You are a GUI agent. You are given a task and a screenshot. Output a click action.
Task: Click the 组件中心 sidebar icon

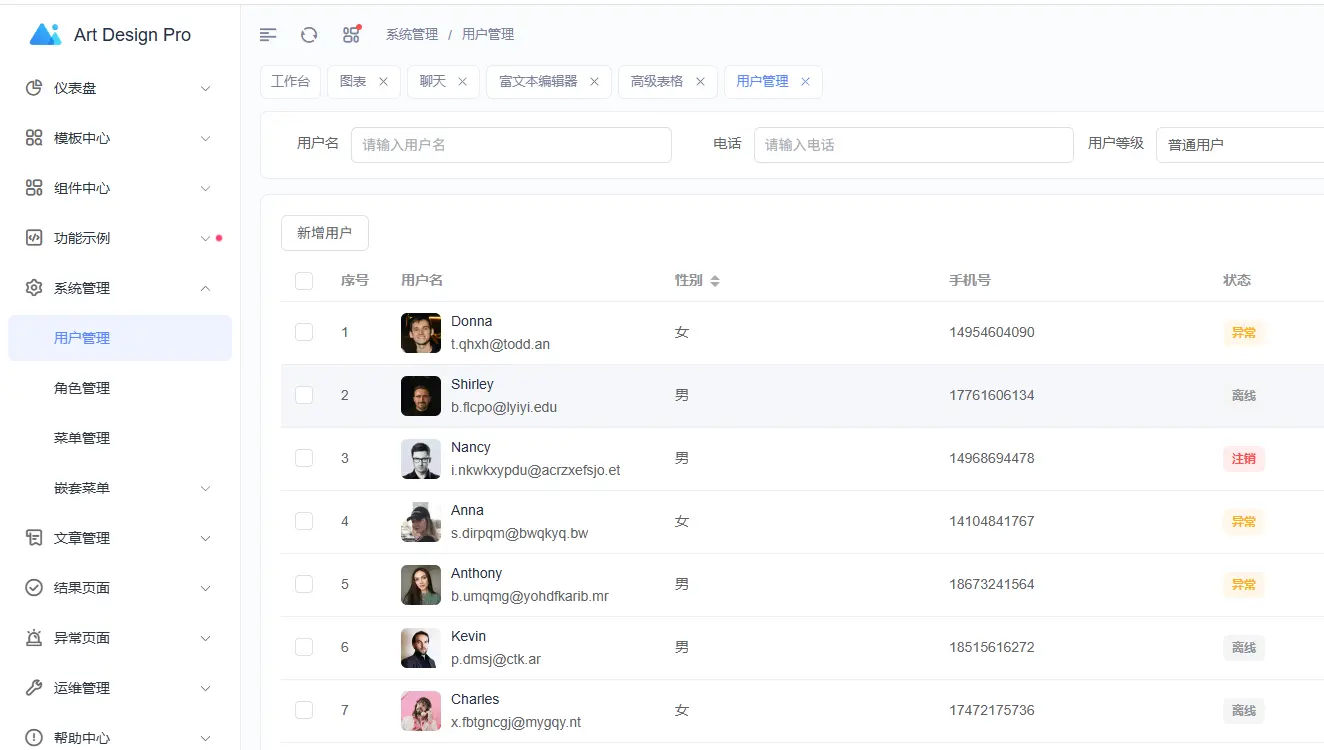point(34,188)
